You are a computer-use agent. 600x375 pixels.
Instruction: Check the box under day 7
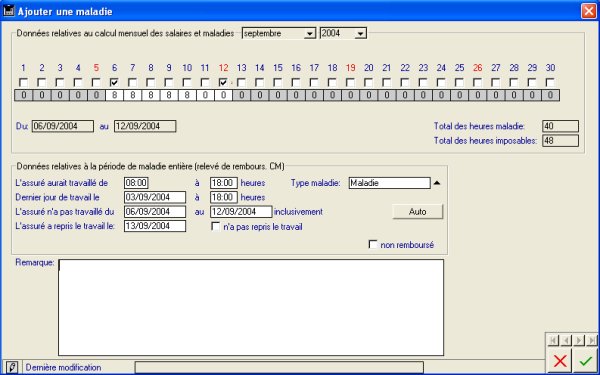point(132,82)
